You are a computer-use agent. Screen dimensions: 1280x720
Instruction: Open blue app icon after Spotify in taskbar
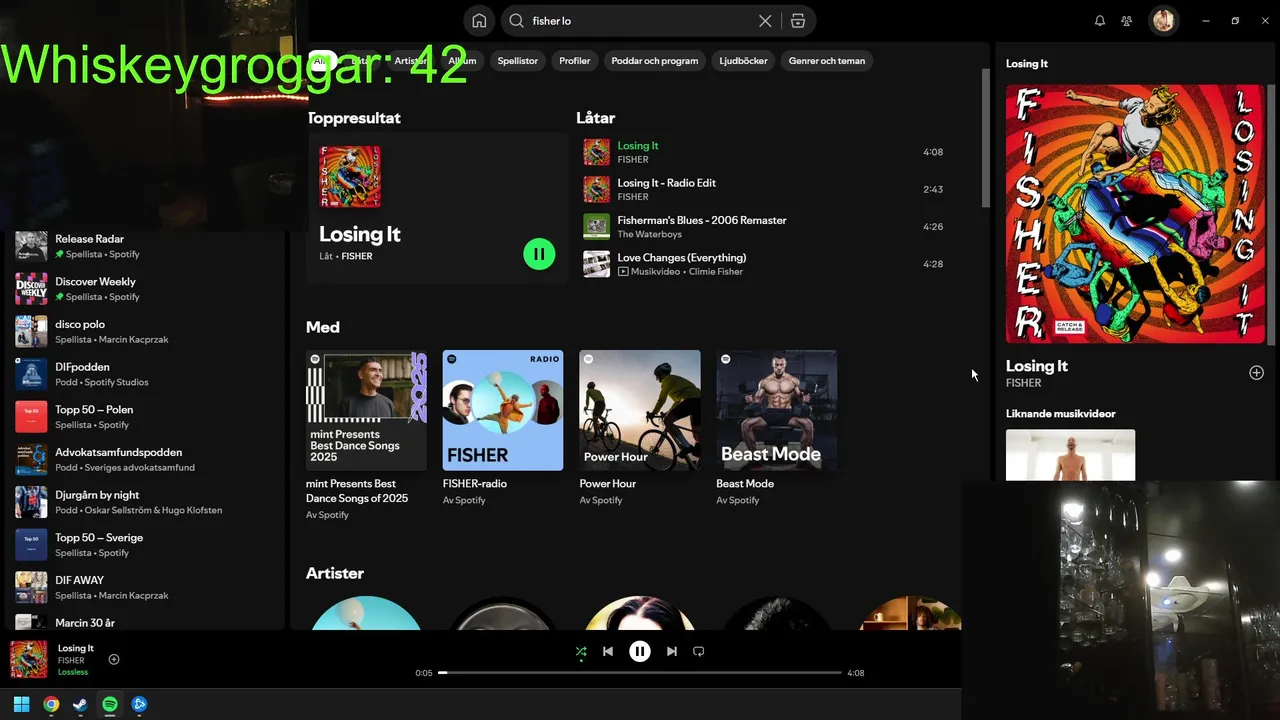pyautogui.click(x=139, y=704)
